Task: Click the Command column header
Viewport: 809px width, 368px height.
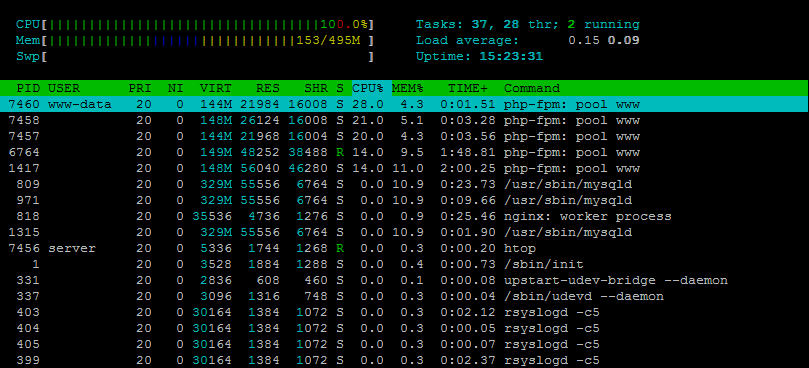Action: point(531,88)
